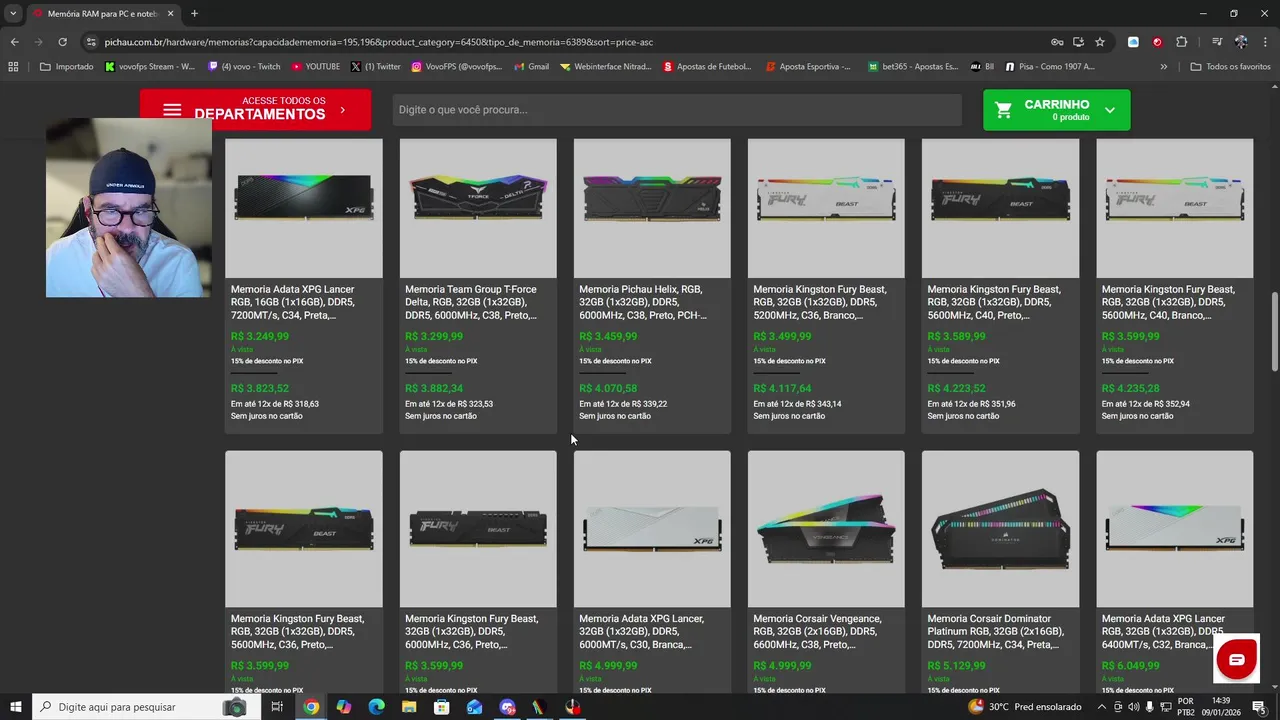Open Adata XPG Lancer 6000MT/s Branca title

click(641, 632)
